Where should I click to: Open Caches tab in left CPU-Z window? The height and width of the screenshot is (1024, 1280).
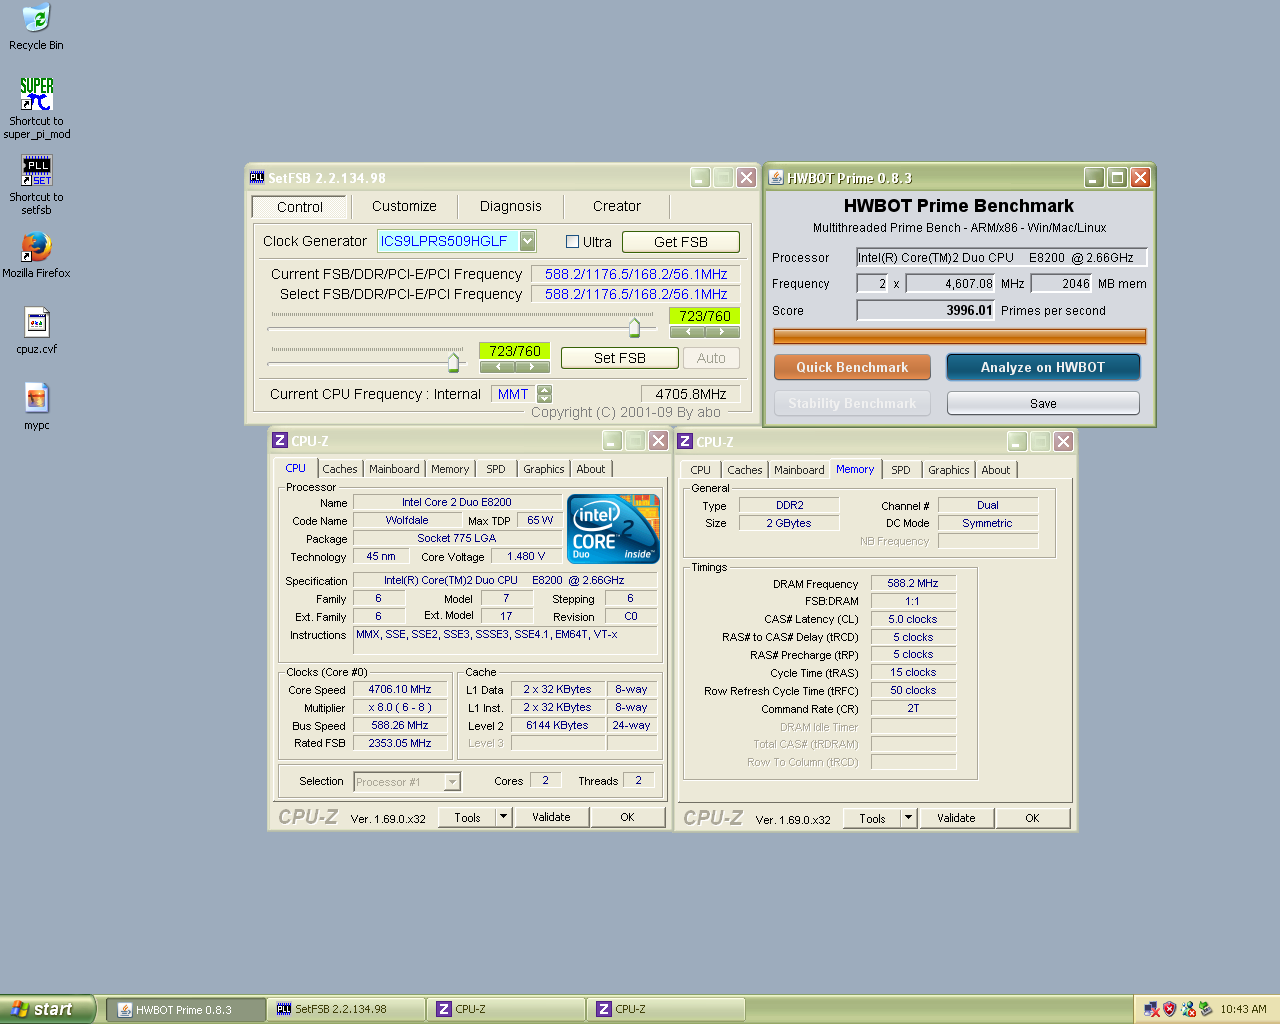(340, 469)
